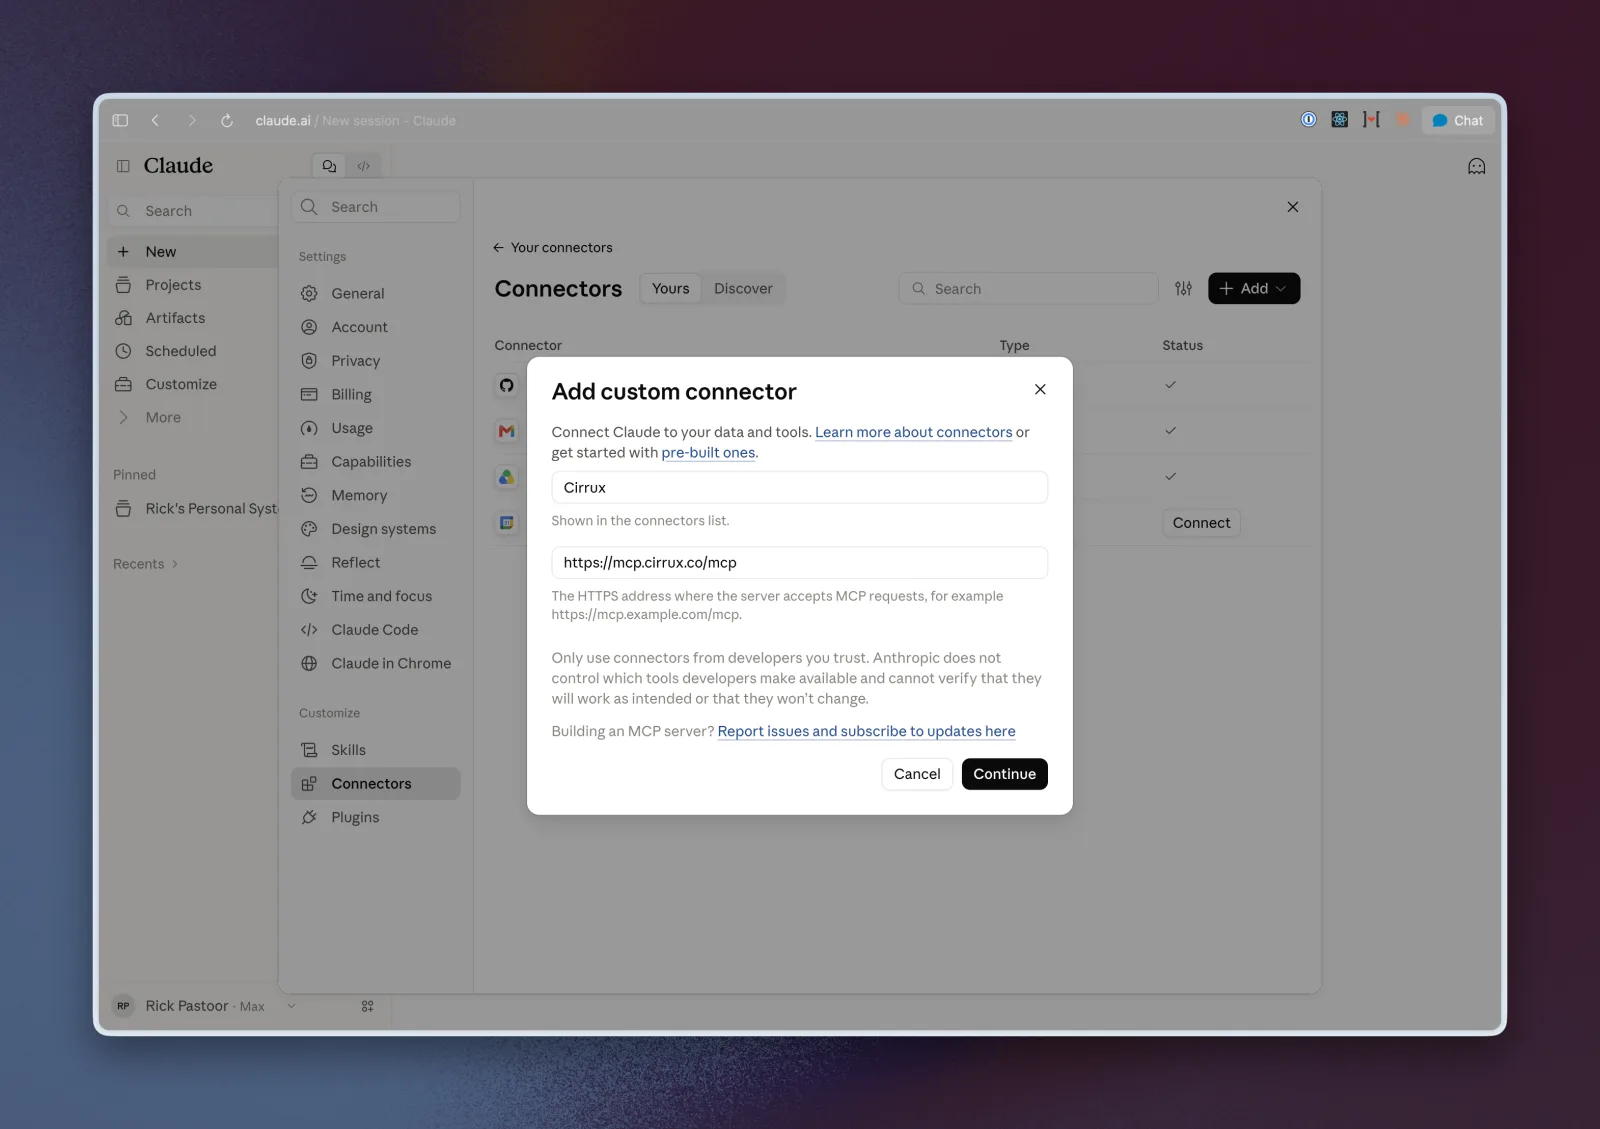This screenshot has width=1600, height=1129.
Task: Open Learn more about connectors link
Action: (914, 432)
